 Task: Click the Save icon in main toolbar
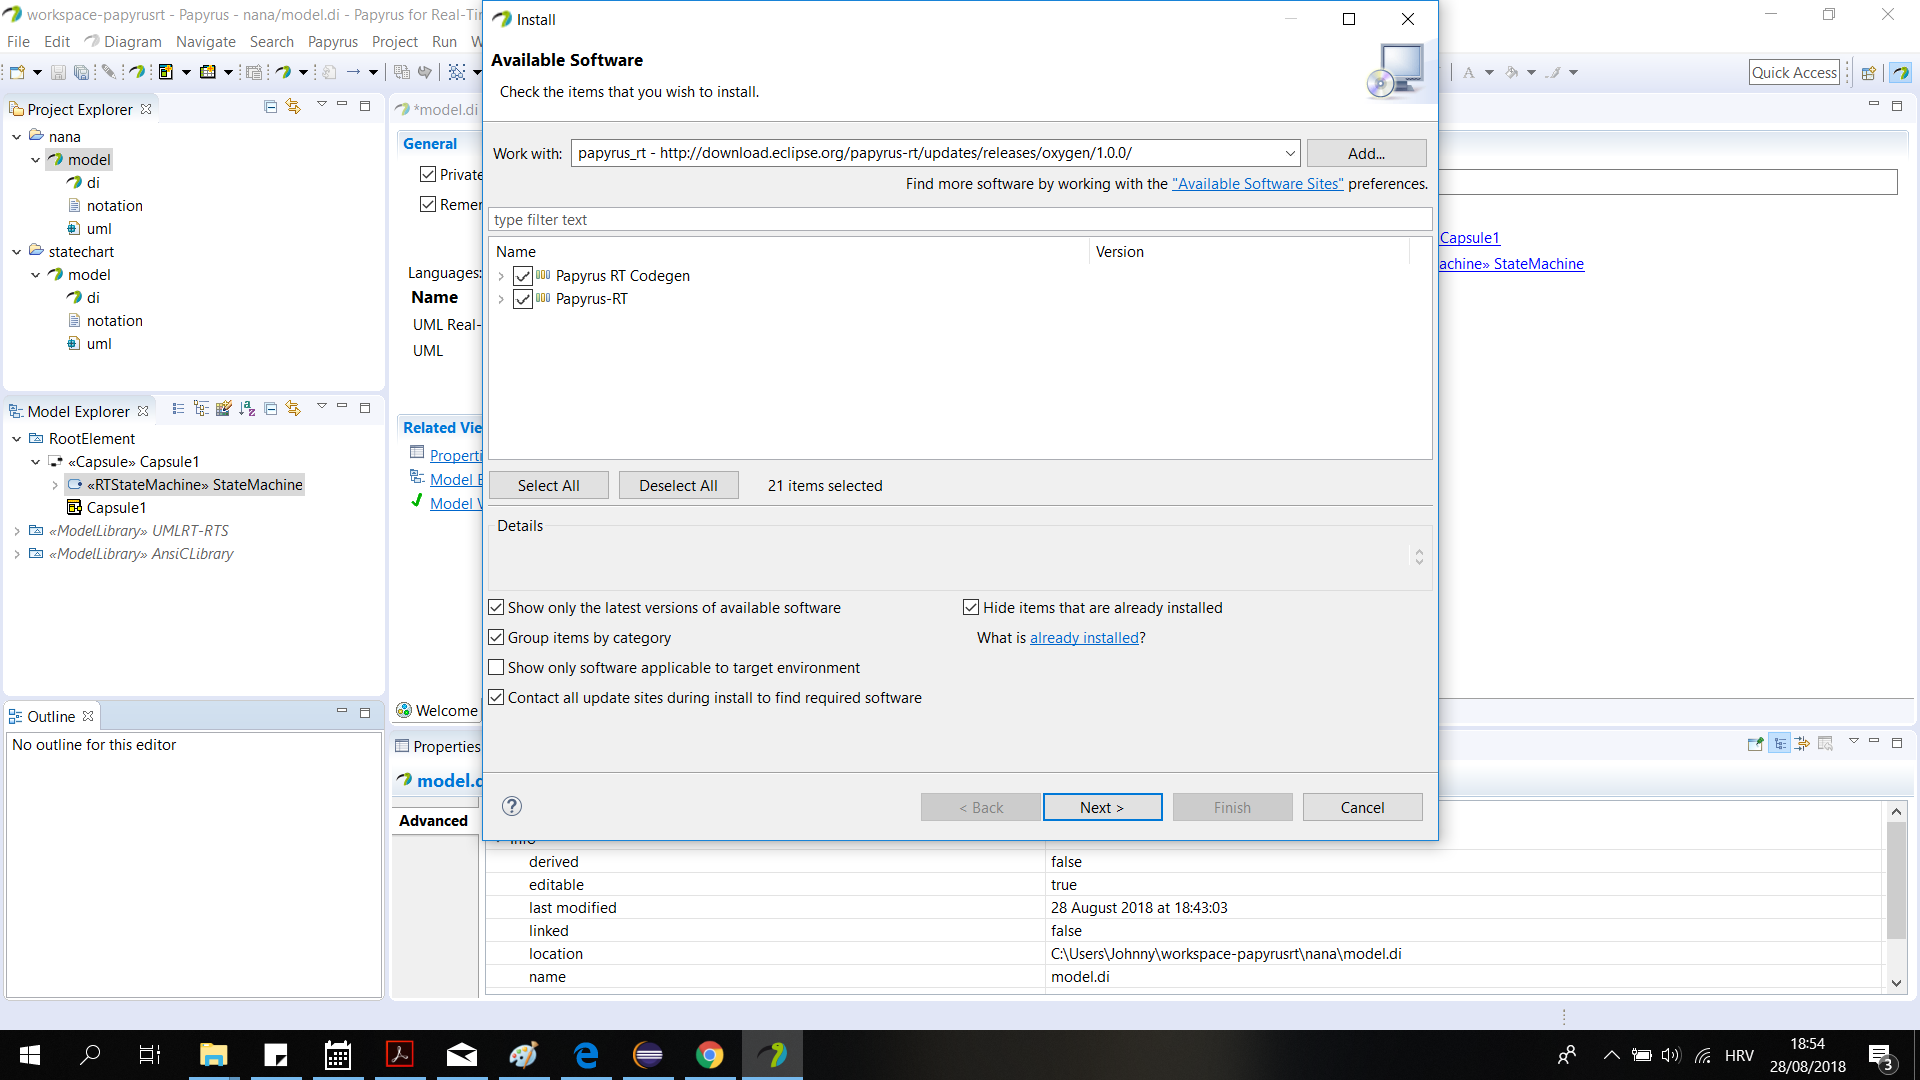click(x=58, y=72)
